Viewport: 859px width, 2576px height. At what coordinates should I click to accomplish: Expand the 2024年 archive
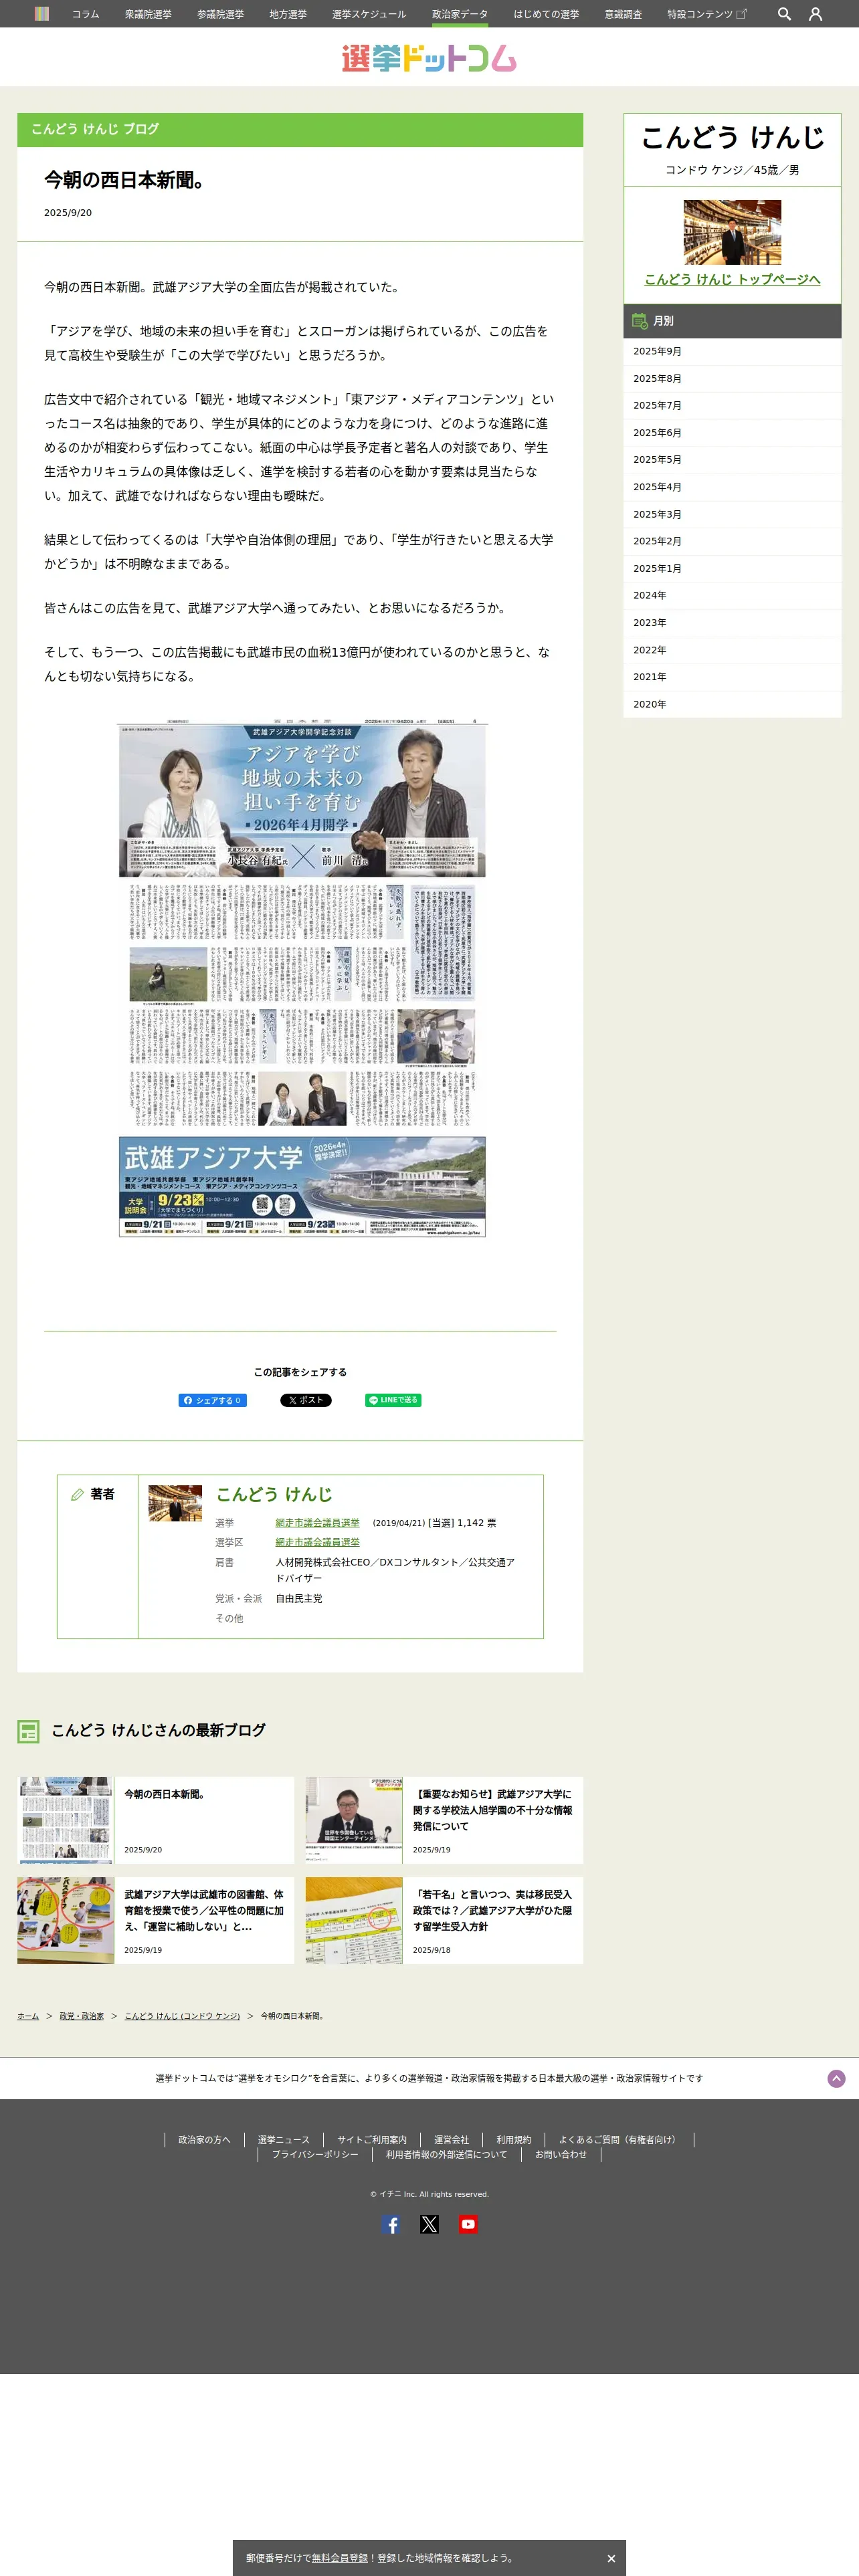(732, 595)
